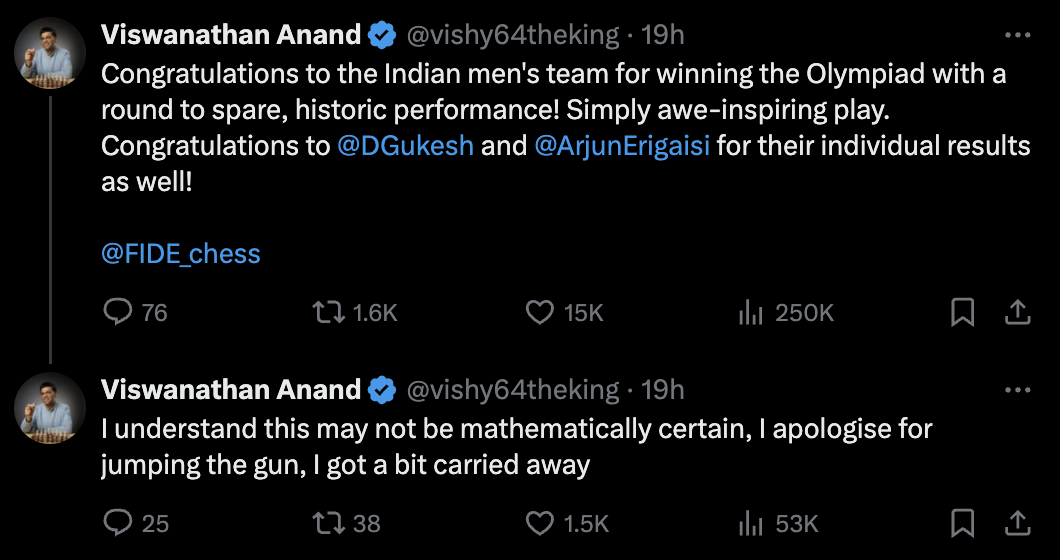The image size is (1060, 560).
Task: Open the @ArjunErigaisi mention link
Action: 622,146
